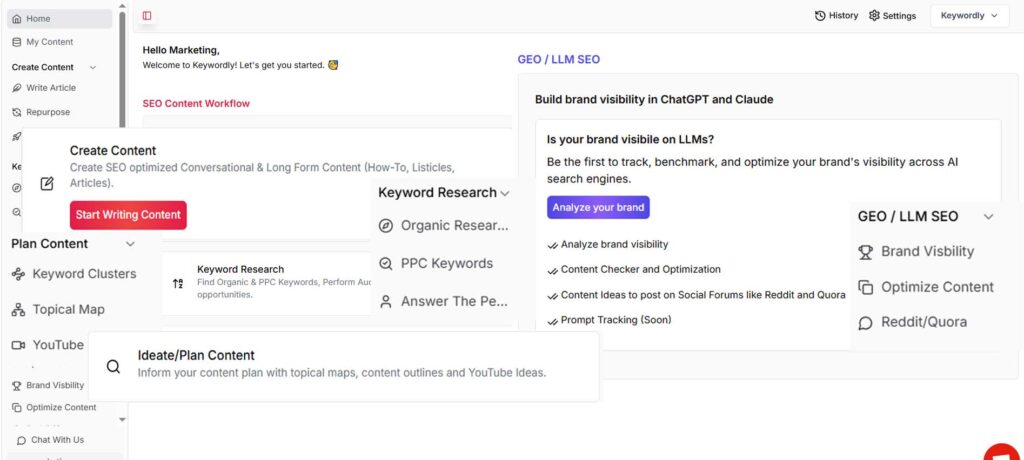
Task: Click the Brand Visibility trophy icon
Action: [x=866, y=252]
